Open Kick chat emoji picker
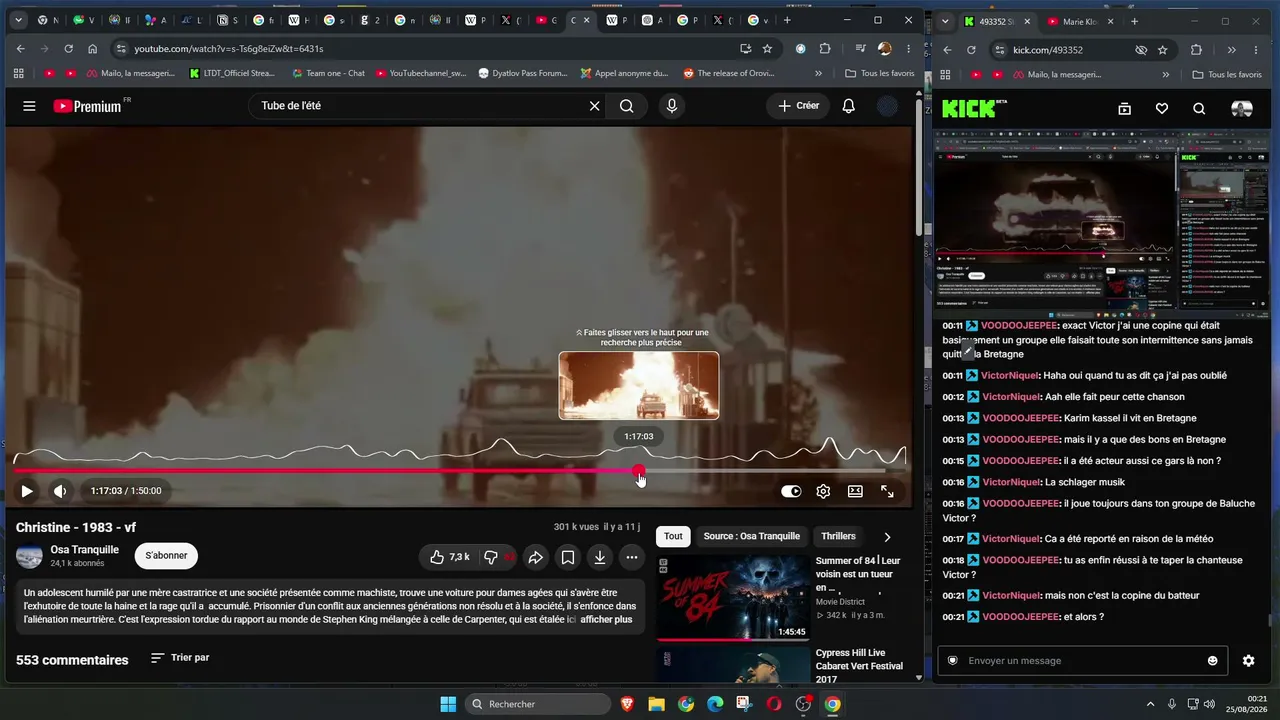This screenshot has height=720, width=1280. point(1213,661)
